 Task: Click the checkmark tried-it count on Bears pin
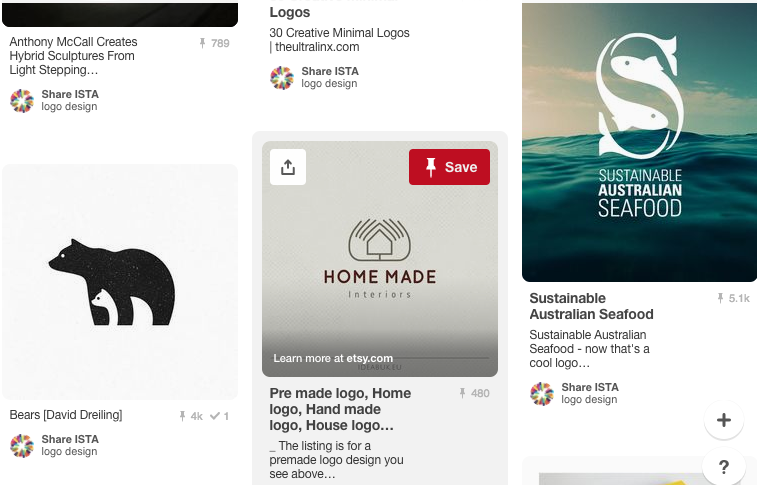click(x=219, y=416)
